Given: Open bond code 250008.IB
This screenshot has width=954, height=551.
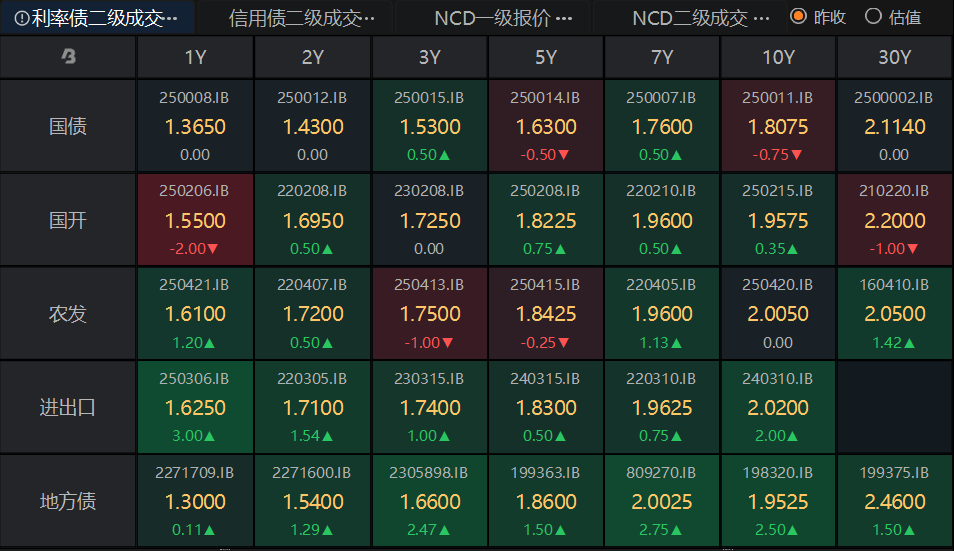Looking at the screenshot, I should 194,98.
